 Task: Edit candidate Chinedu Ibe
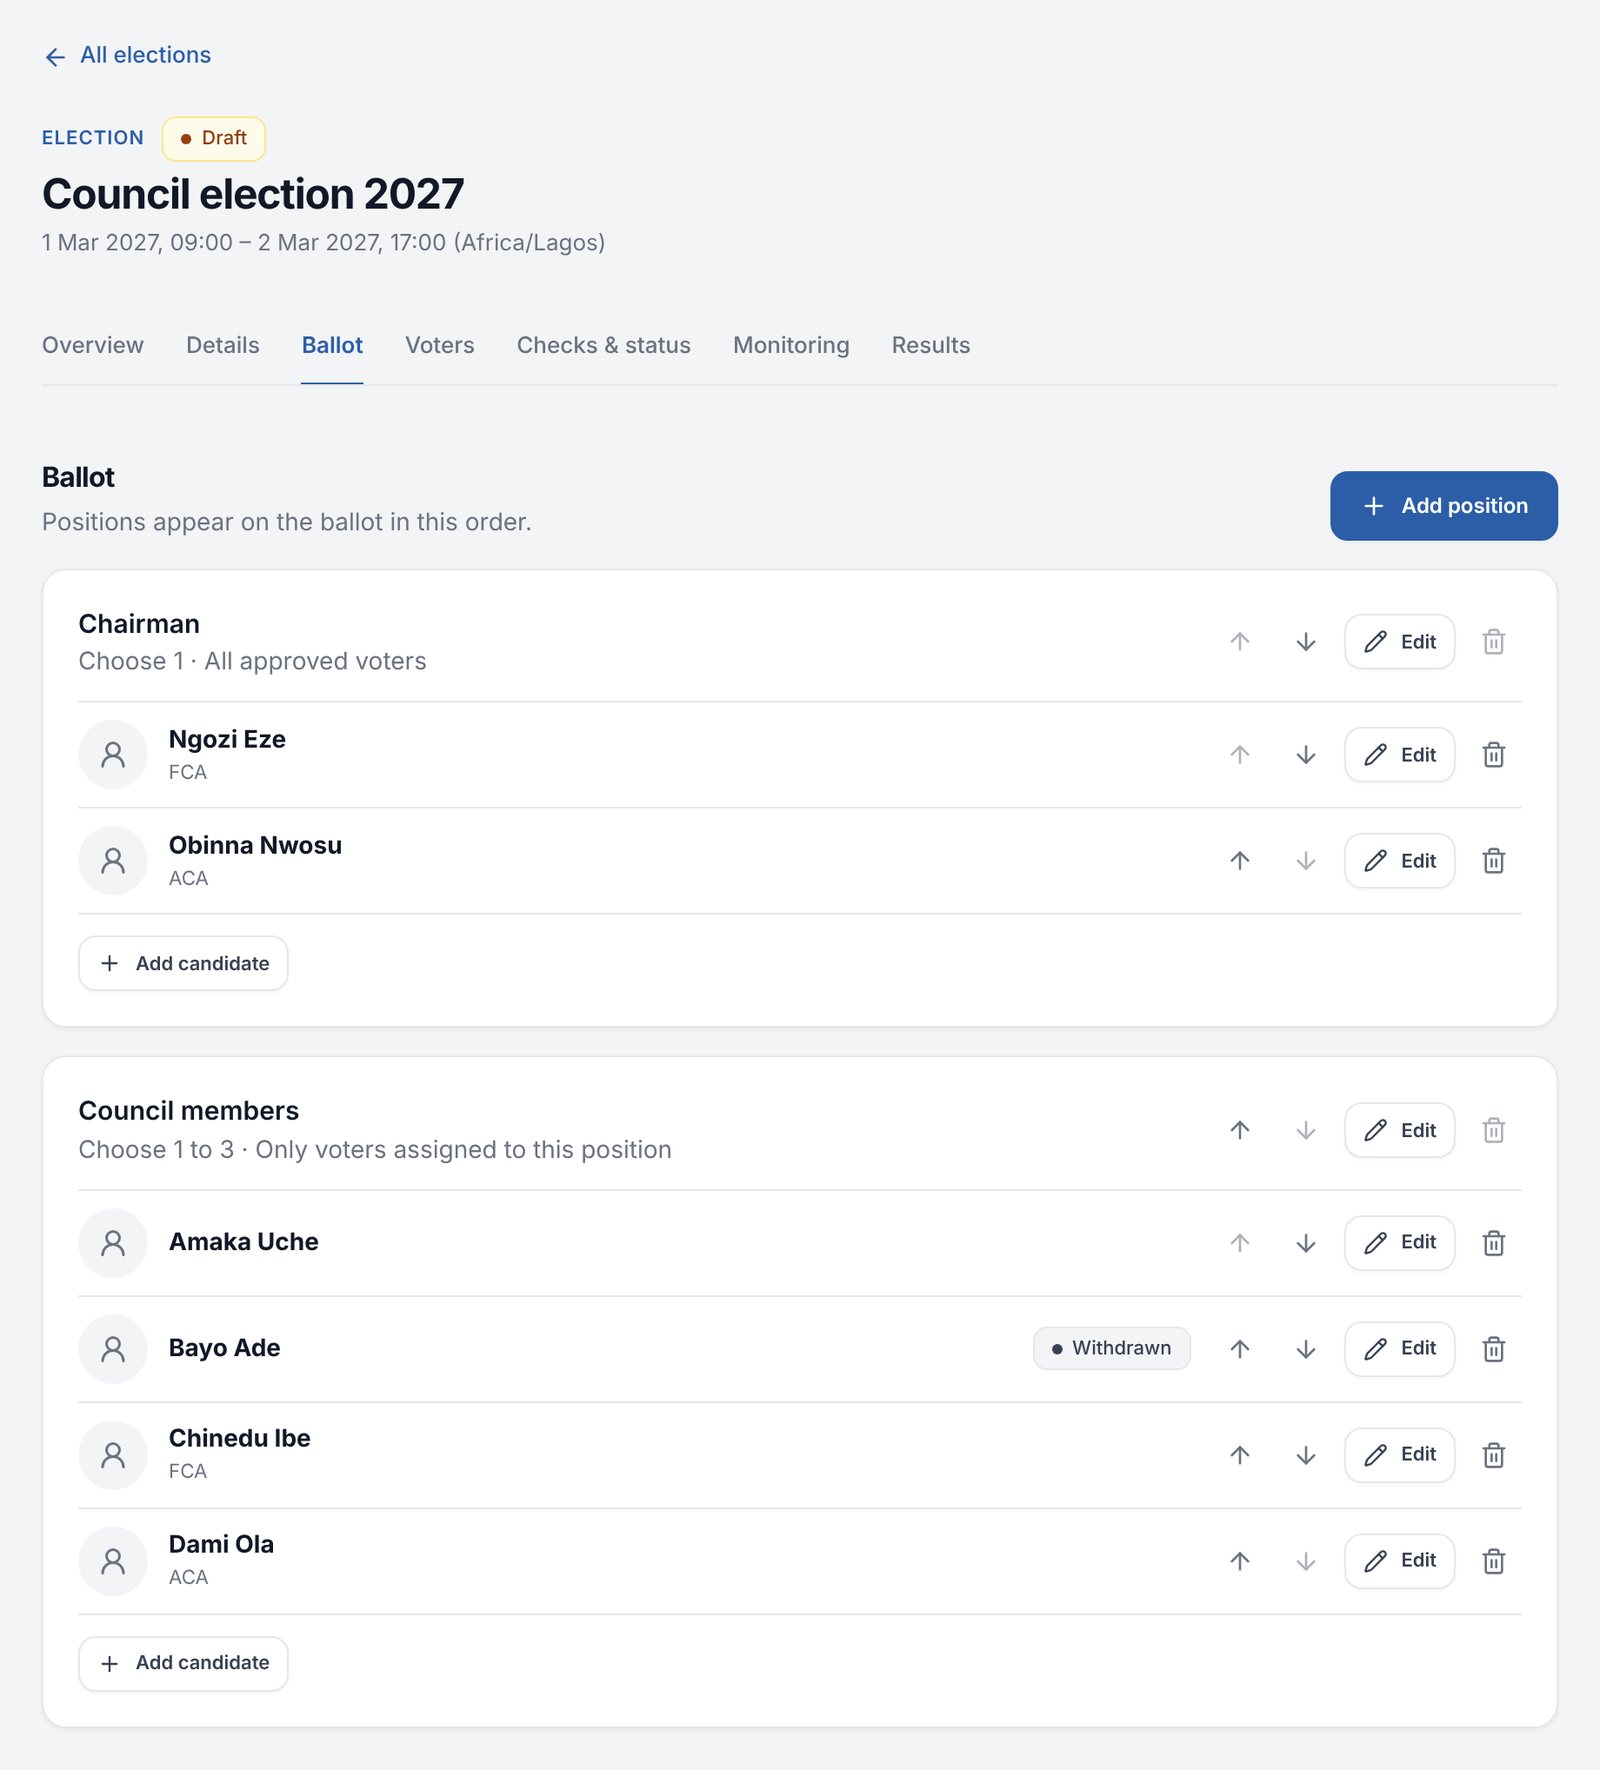click(1400, 1455)
